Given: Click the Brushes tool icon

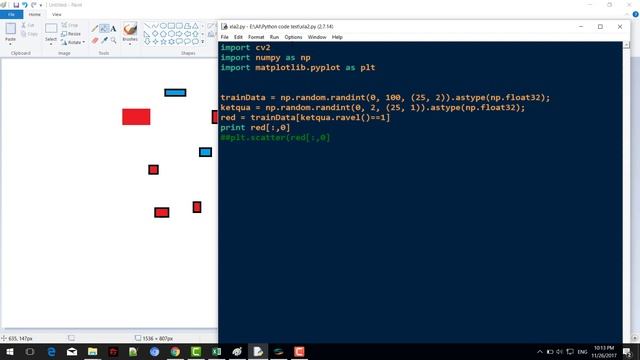Looking at the screenshot, I should [x=130, y=29].
